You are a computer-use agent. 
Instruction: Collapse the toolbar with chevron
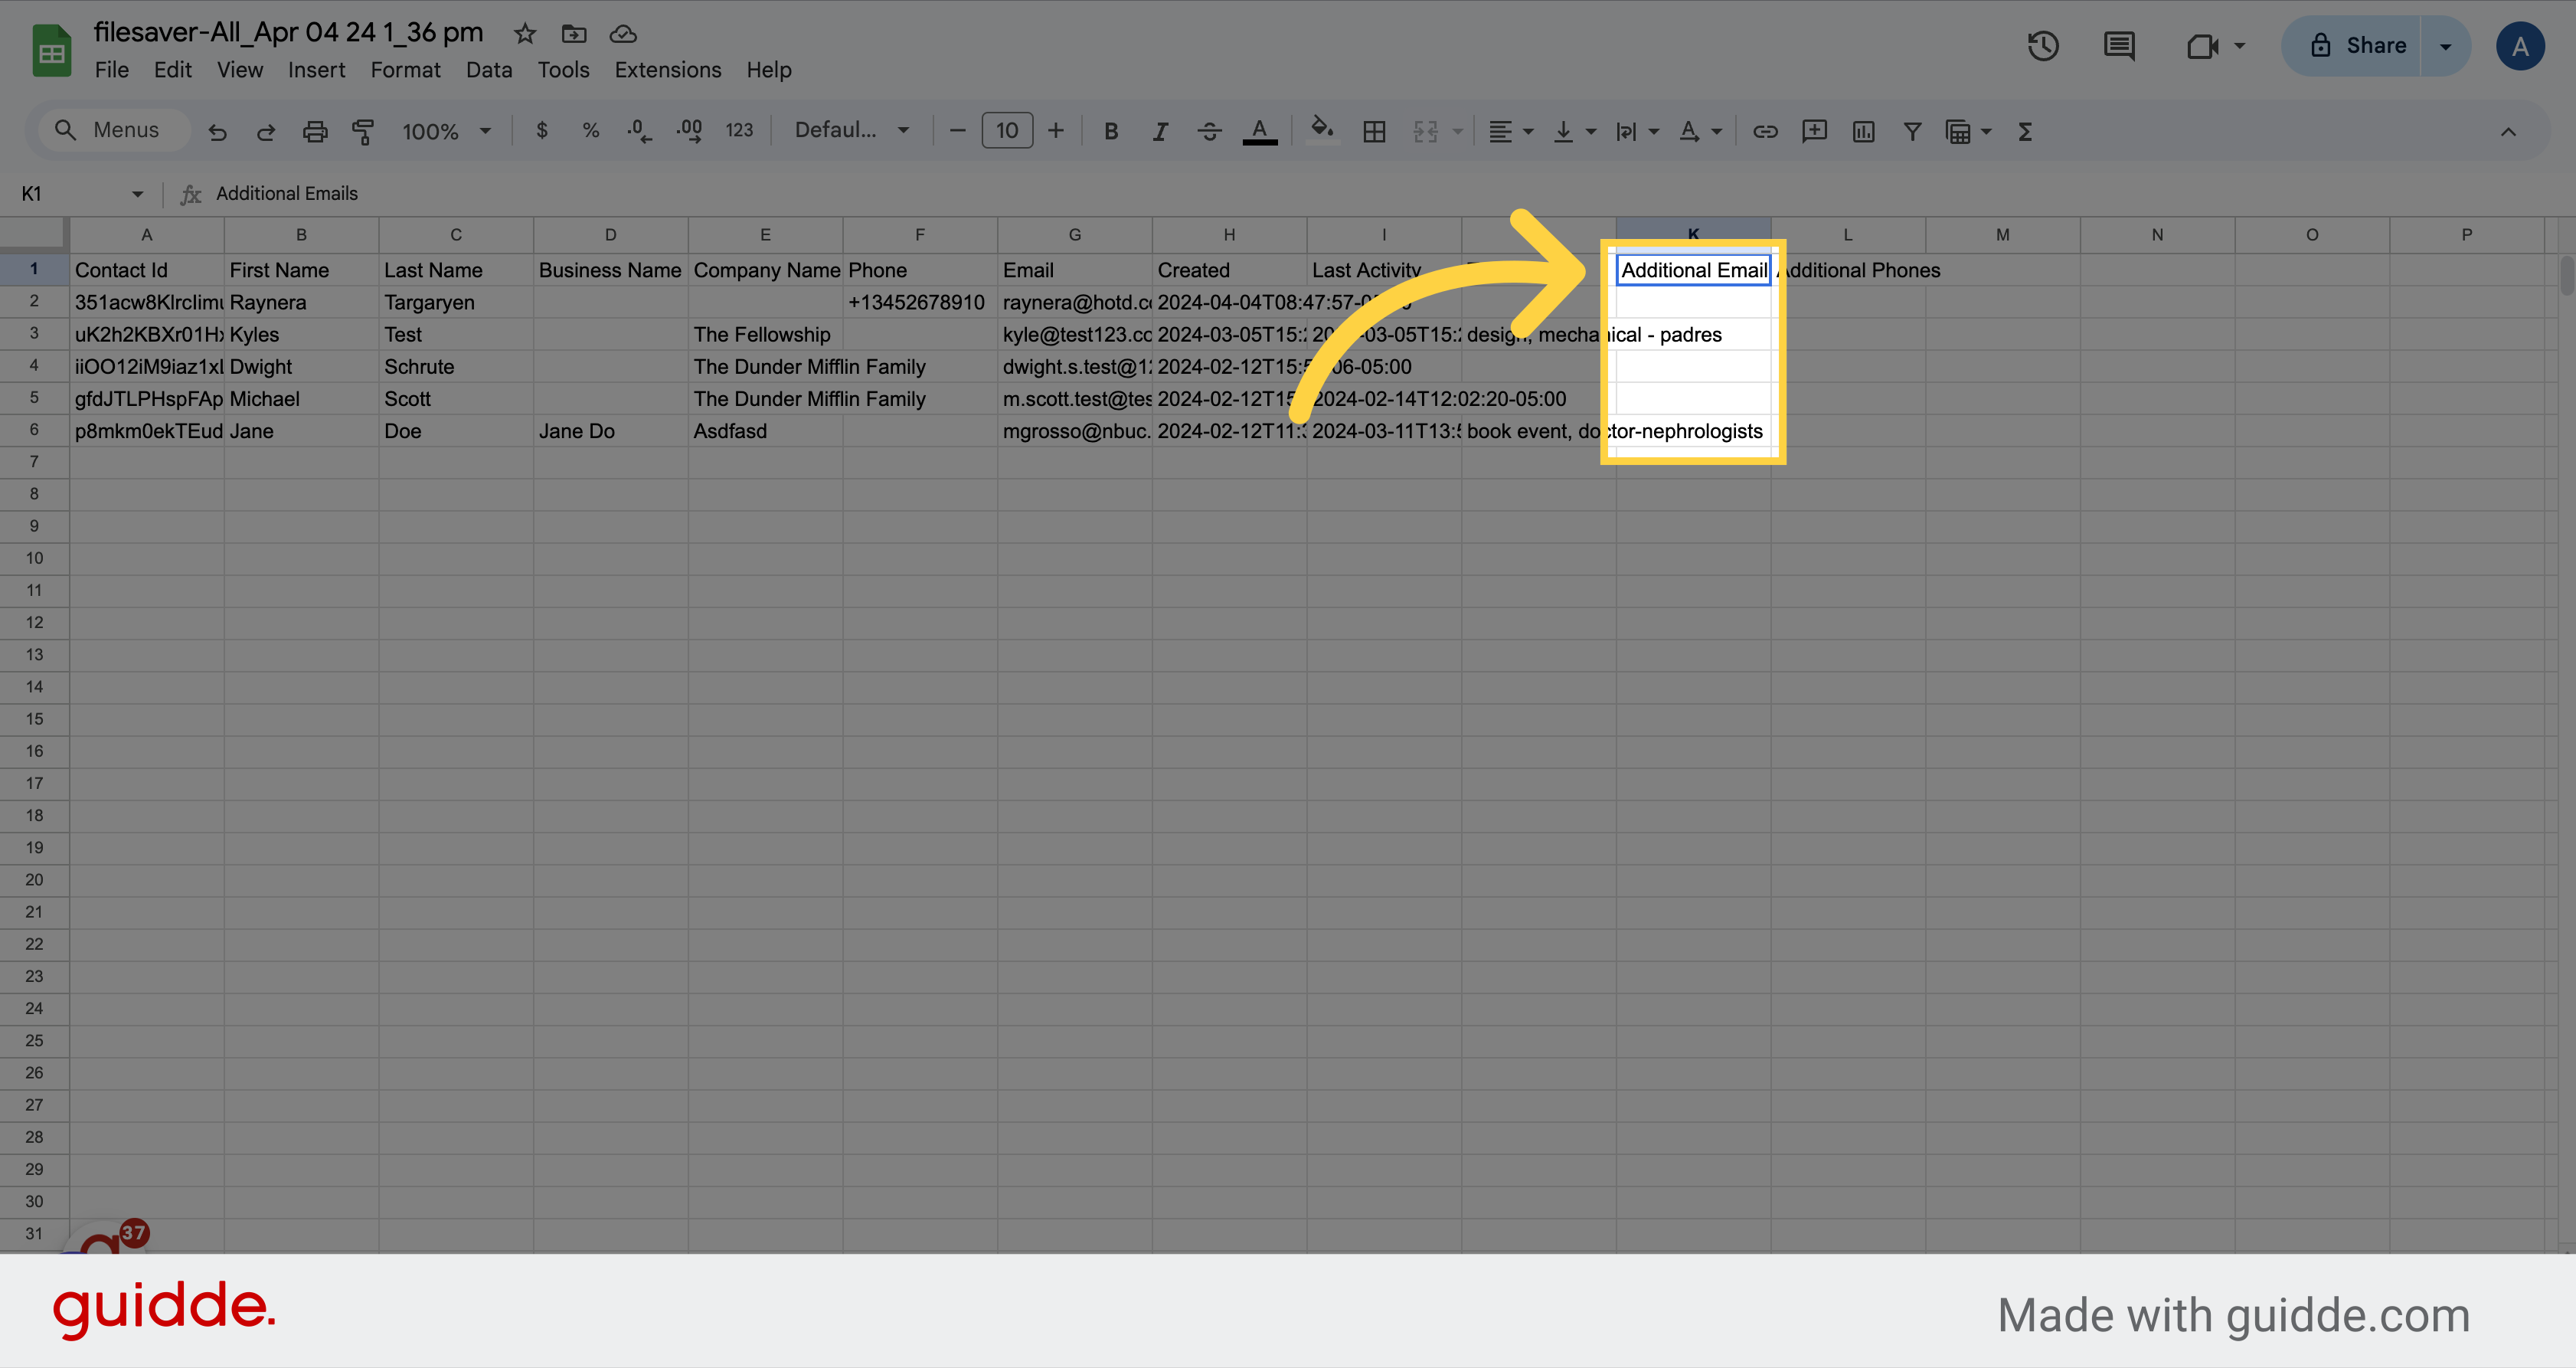(x=2508, y=131)
